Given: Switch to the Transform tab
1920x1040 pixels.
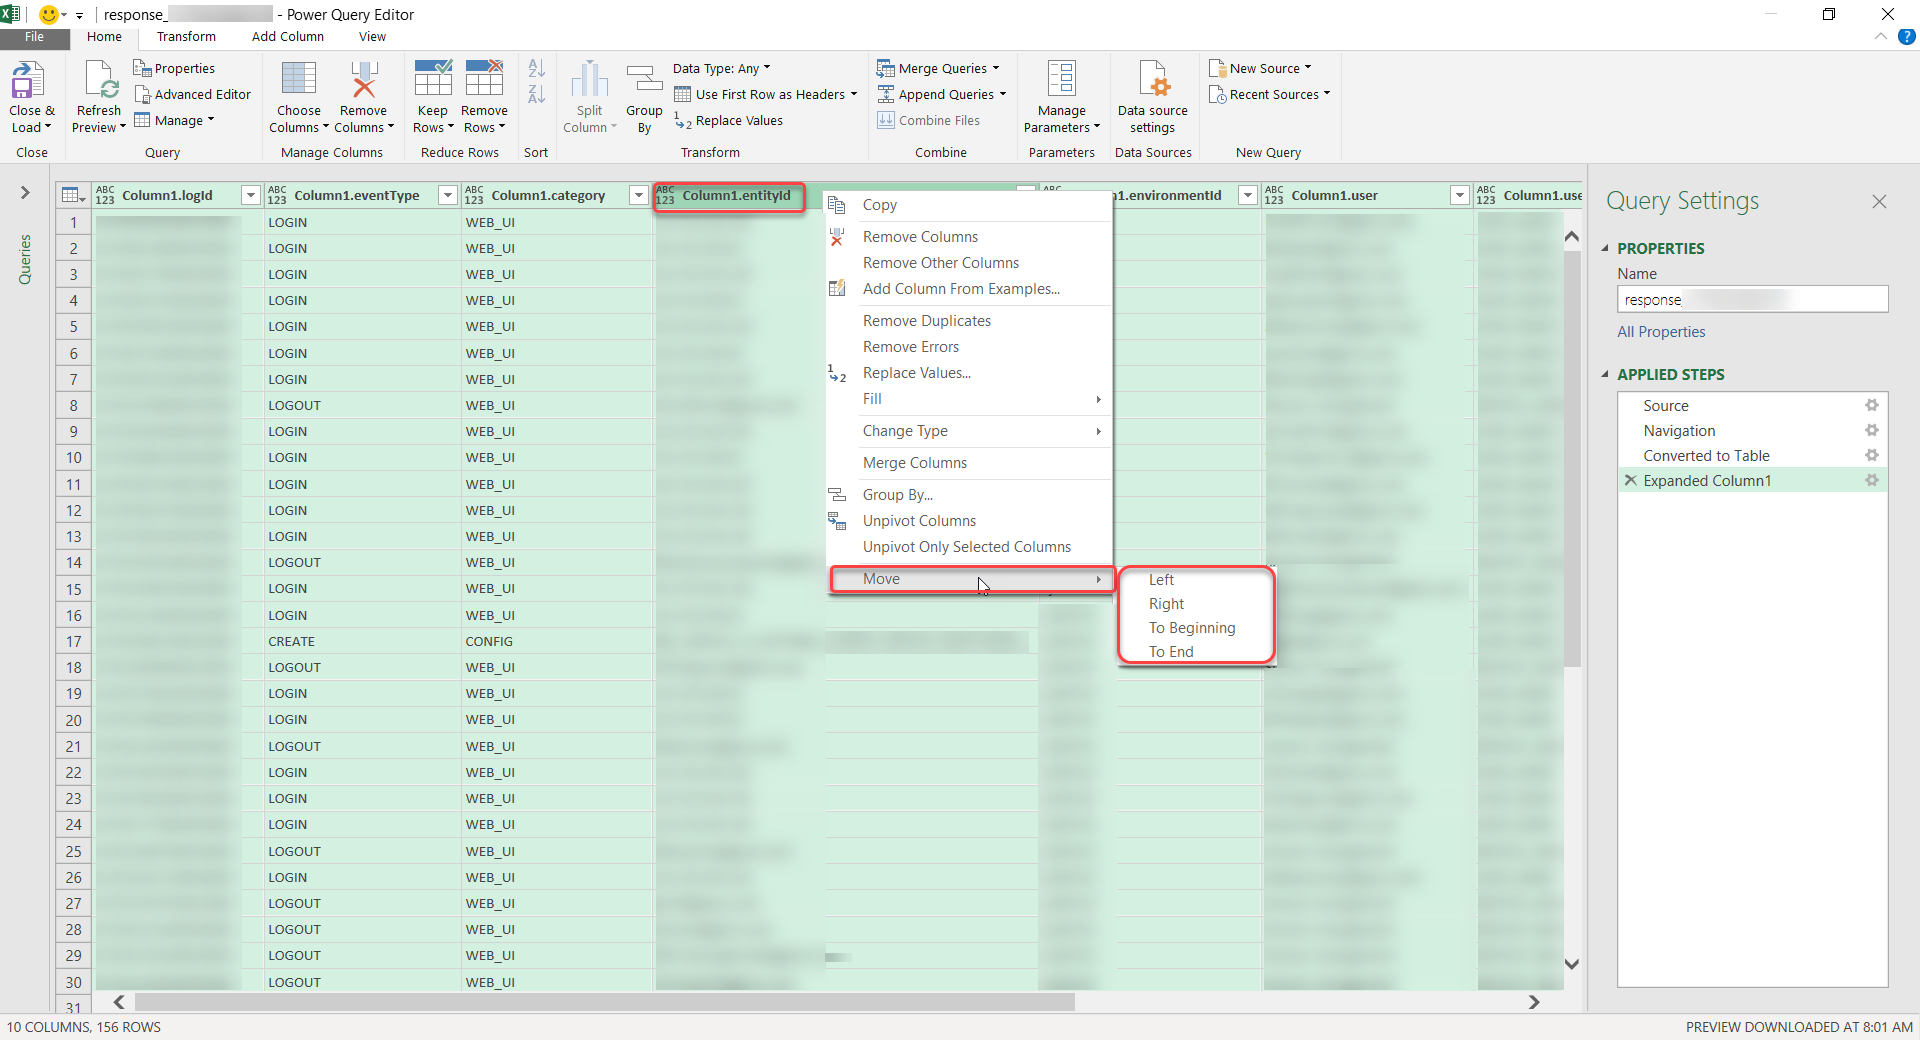Looking at the screenshot, I should 186,36.
